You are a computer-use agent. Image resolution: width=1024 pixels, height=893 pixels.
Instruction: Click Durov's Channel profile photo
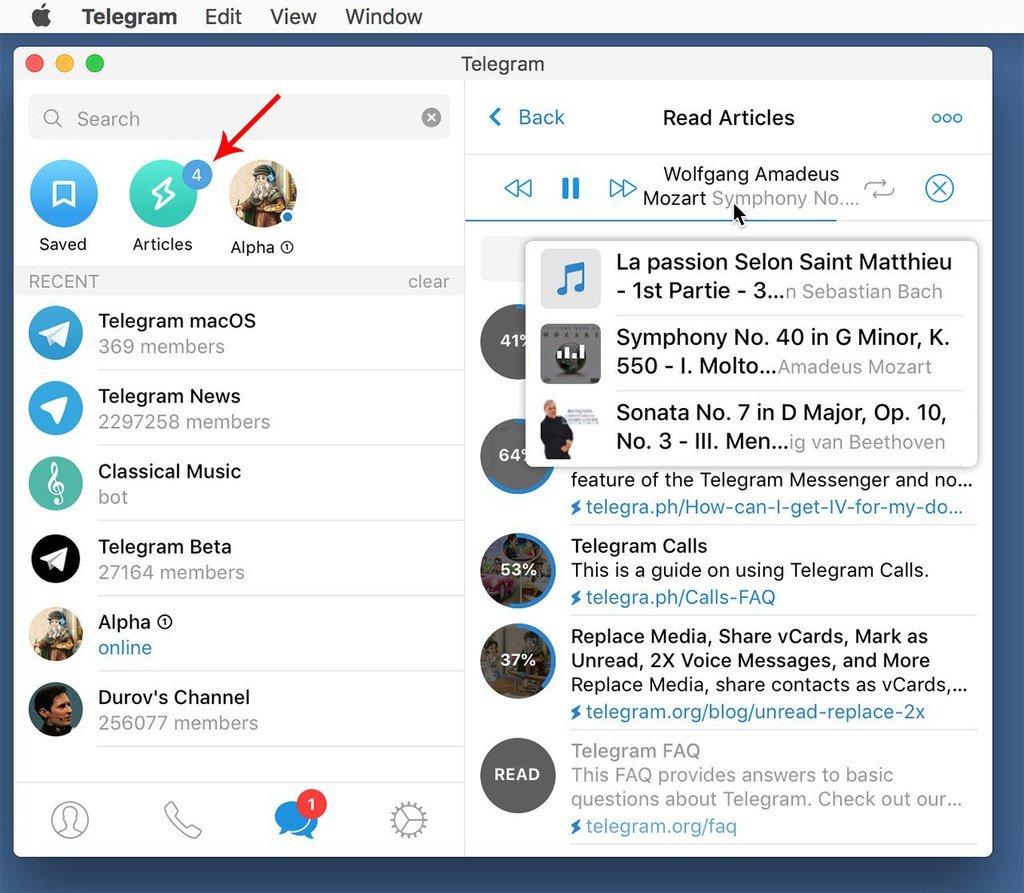(x=56, y=709)
